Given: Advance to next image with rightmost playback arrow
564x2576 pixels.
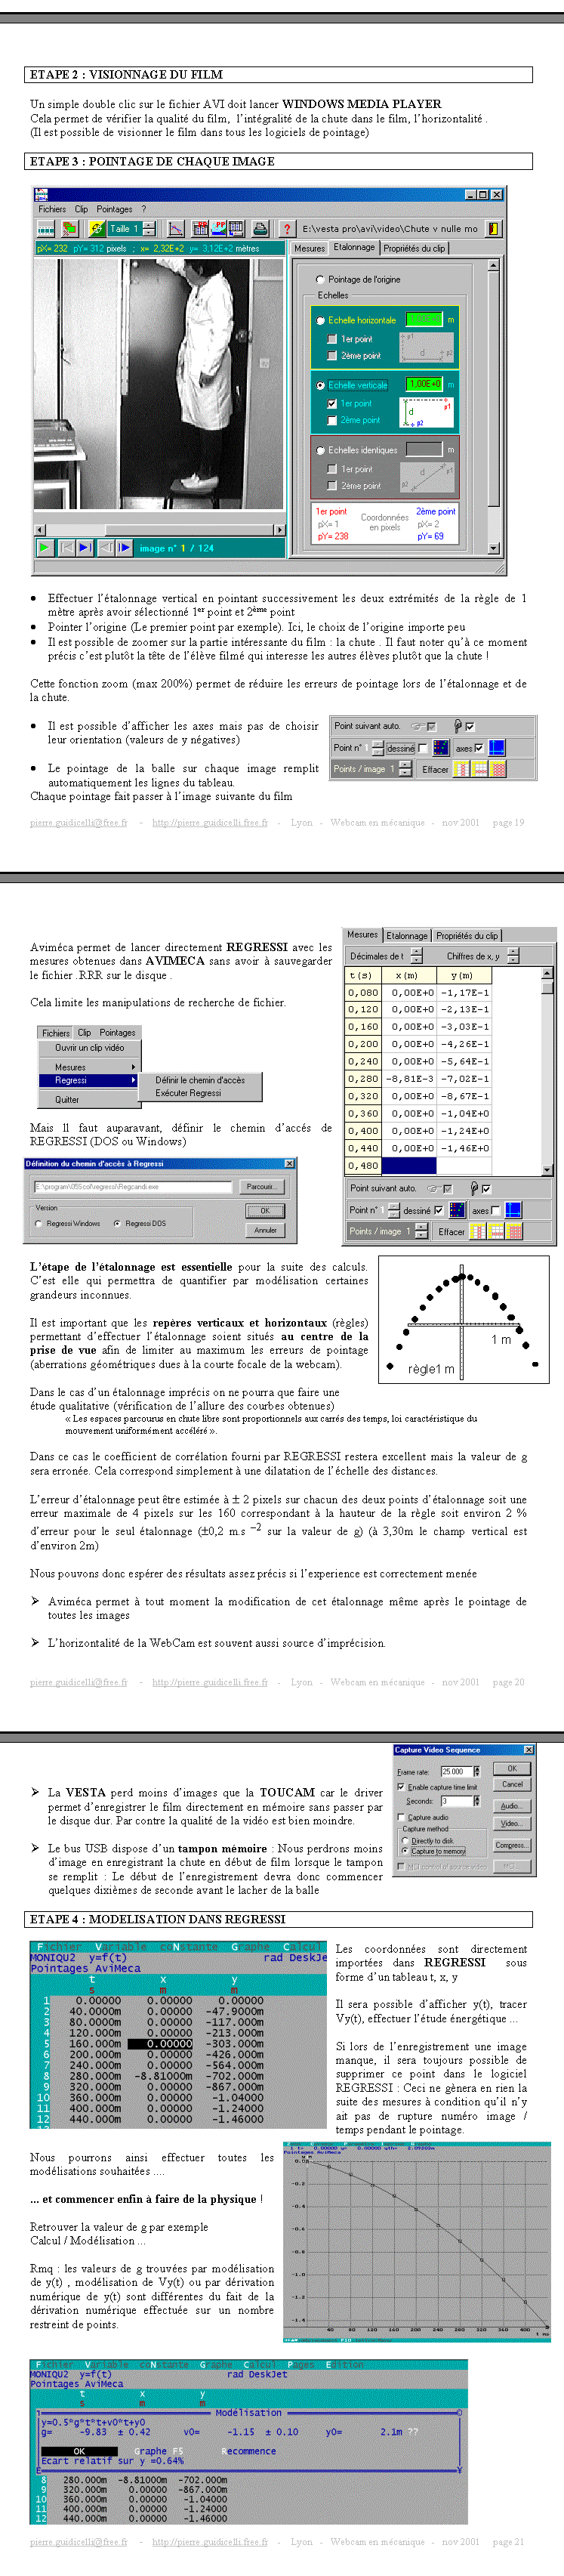Looking at the screenshot, I should click(124, 547).
